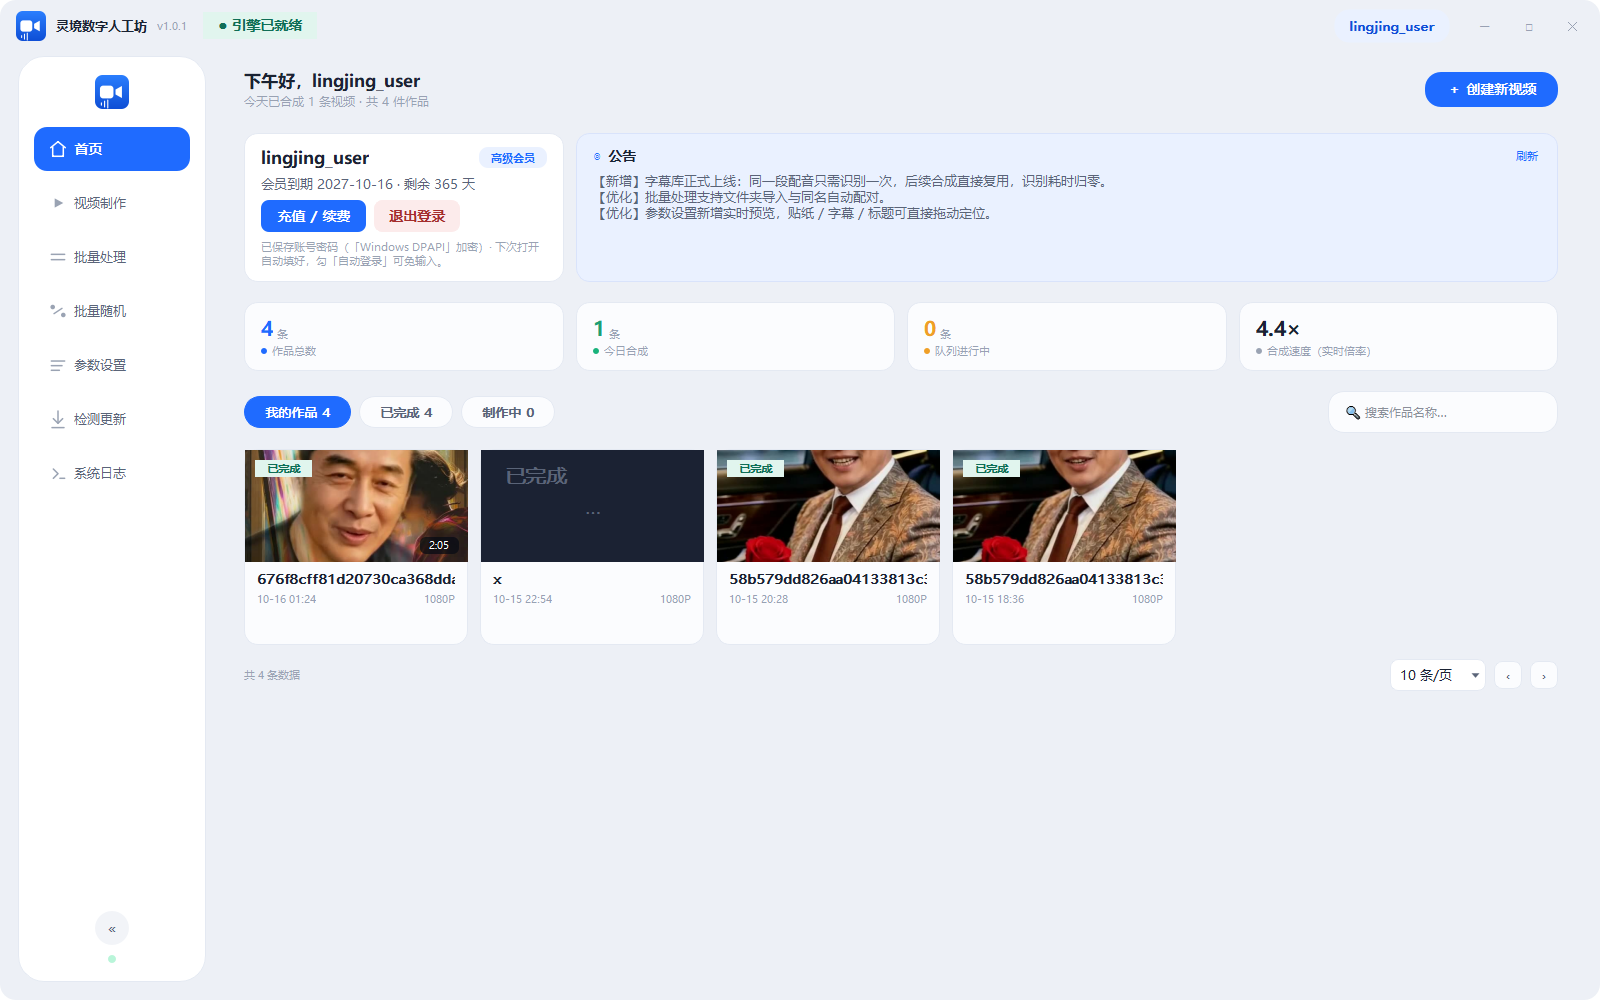
Task: Open the 676f8cff81d20730 video thumbnail
Action: pyautogui.click(x=356, y=506)
